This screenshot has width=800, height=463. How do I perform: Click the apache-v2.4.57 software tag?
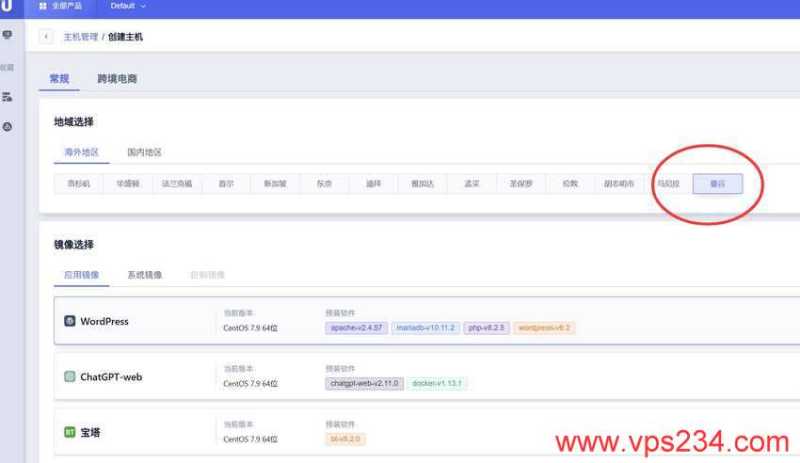pos(356,328)
